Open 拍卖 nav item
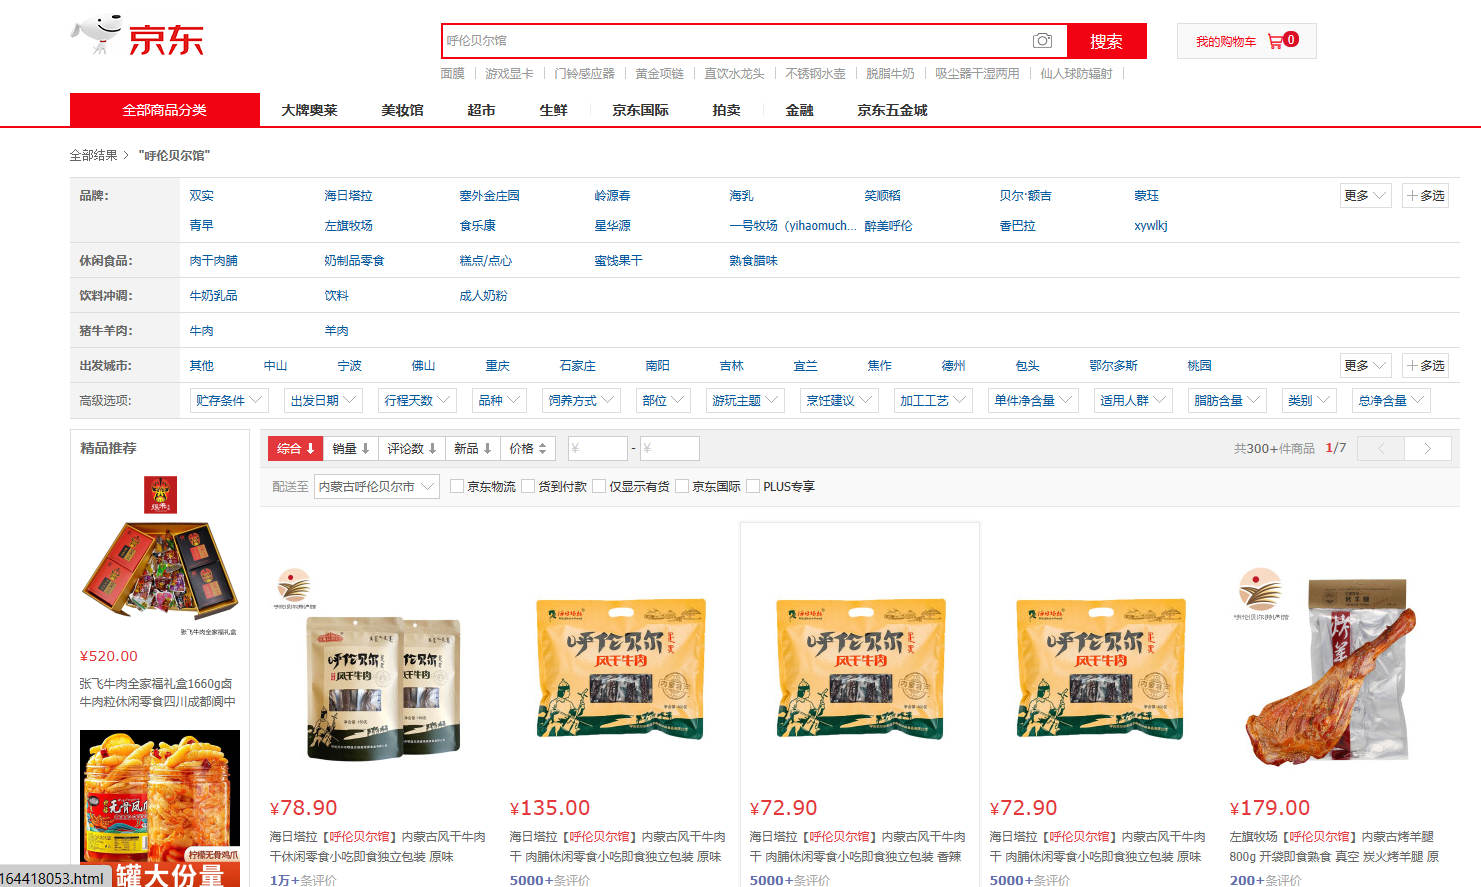This screenshot has height=887, width=1481. pos(726,110)
